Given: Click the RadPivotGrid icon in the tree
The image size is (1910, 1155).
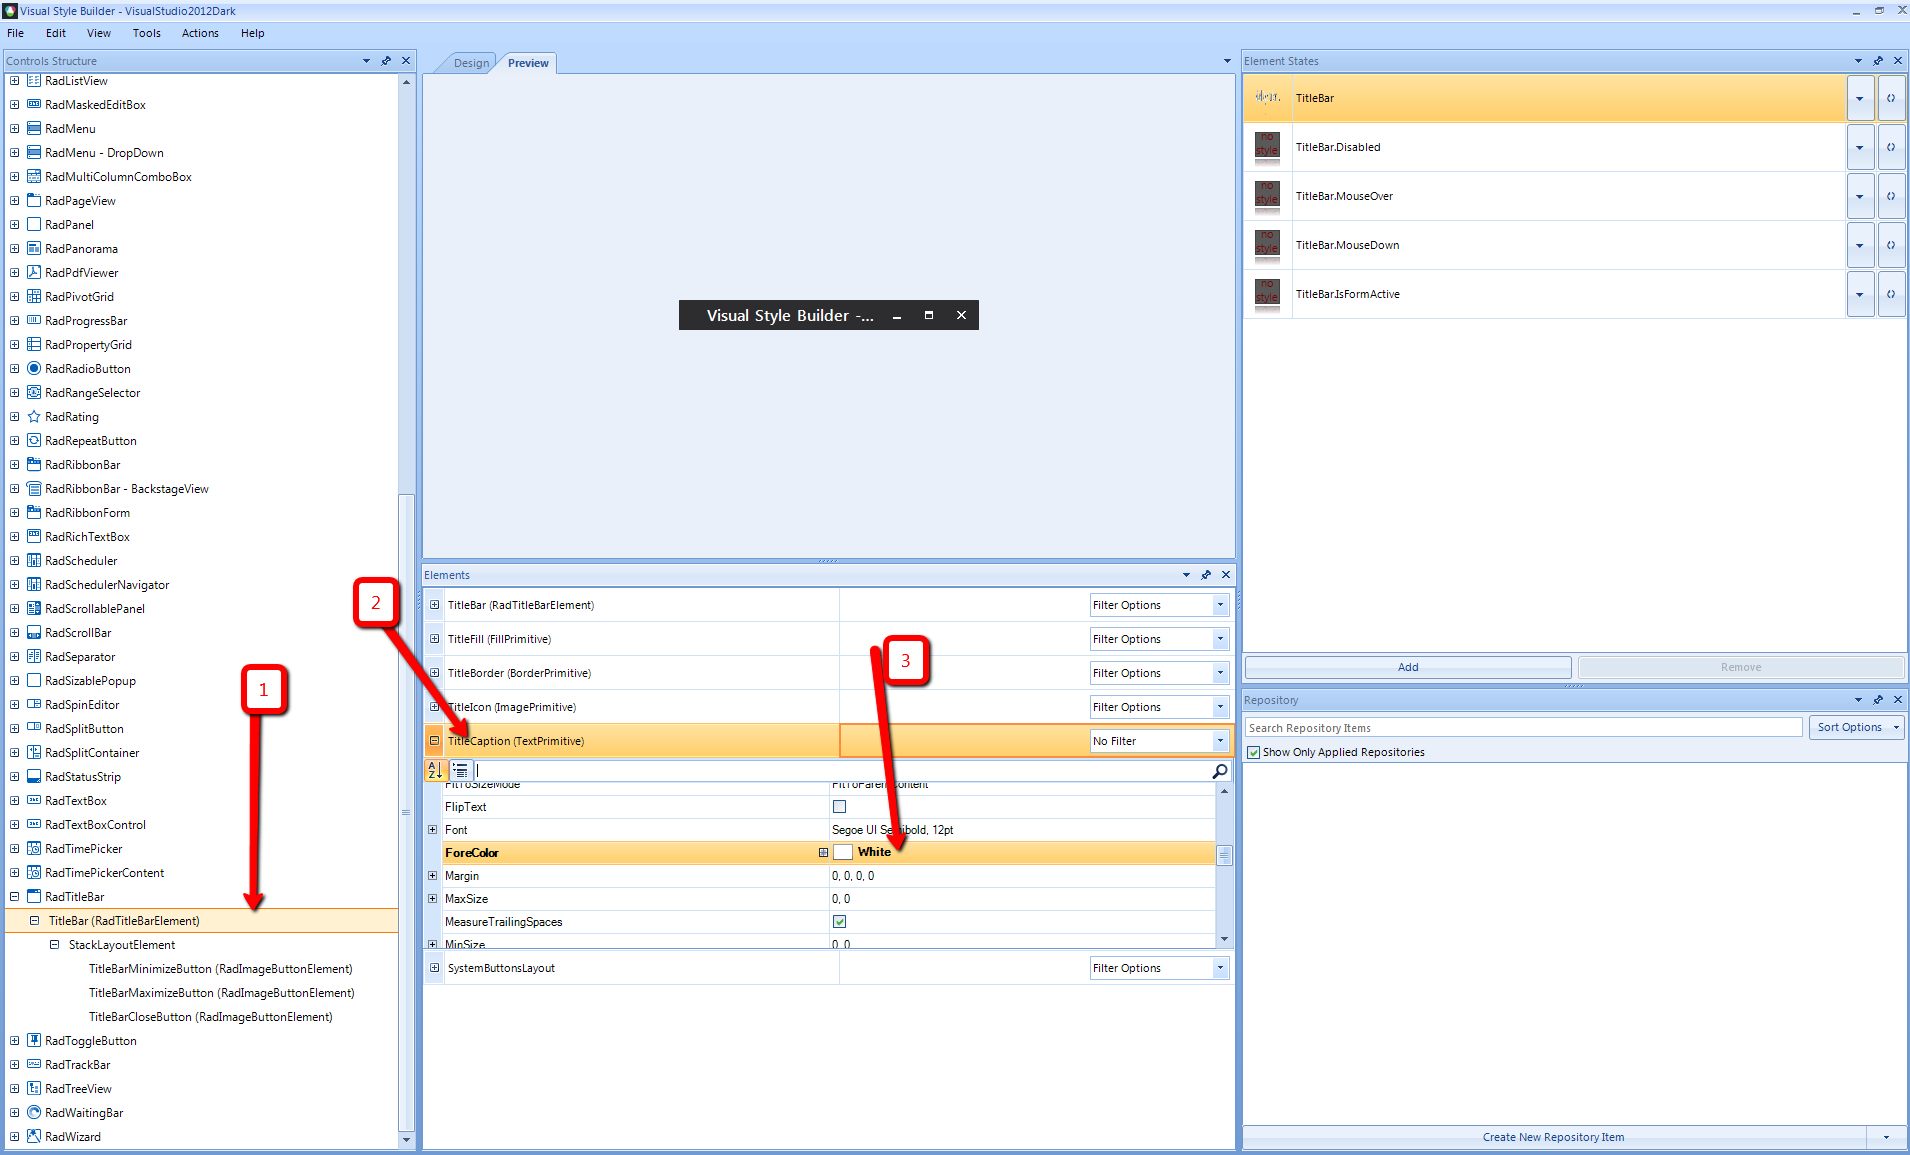Looking at the screenshot, I should pos(34,297).
